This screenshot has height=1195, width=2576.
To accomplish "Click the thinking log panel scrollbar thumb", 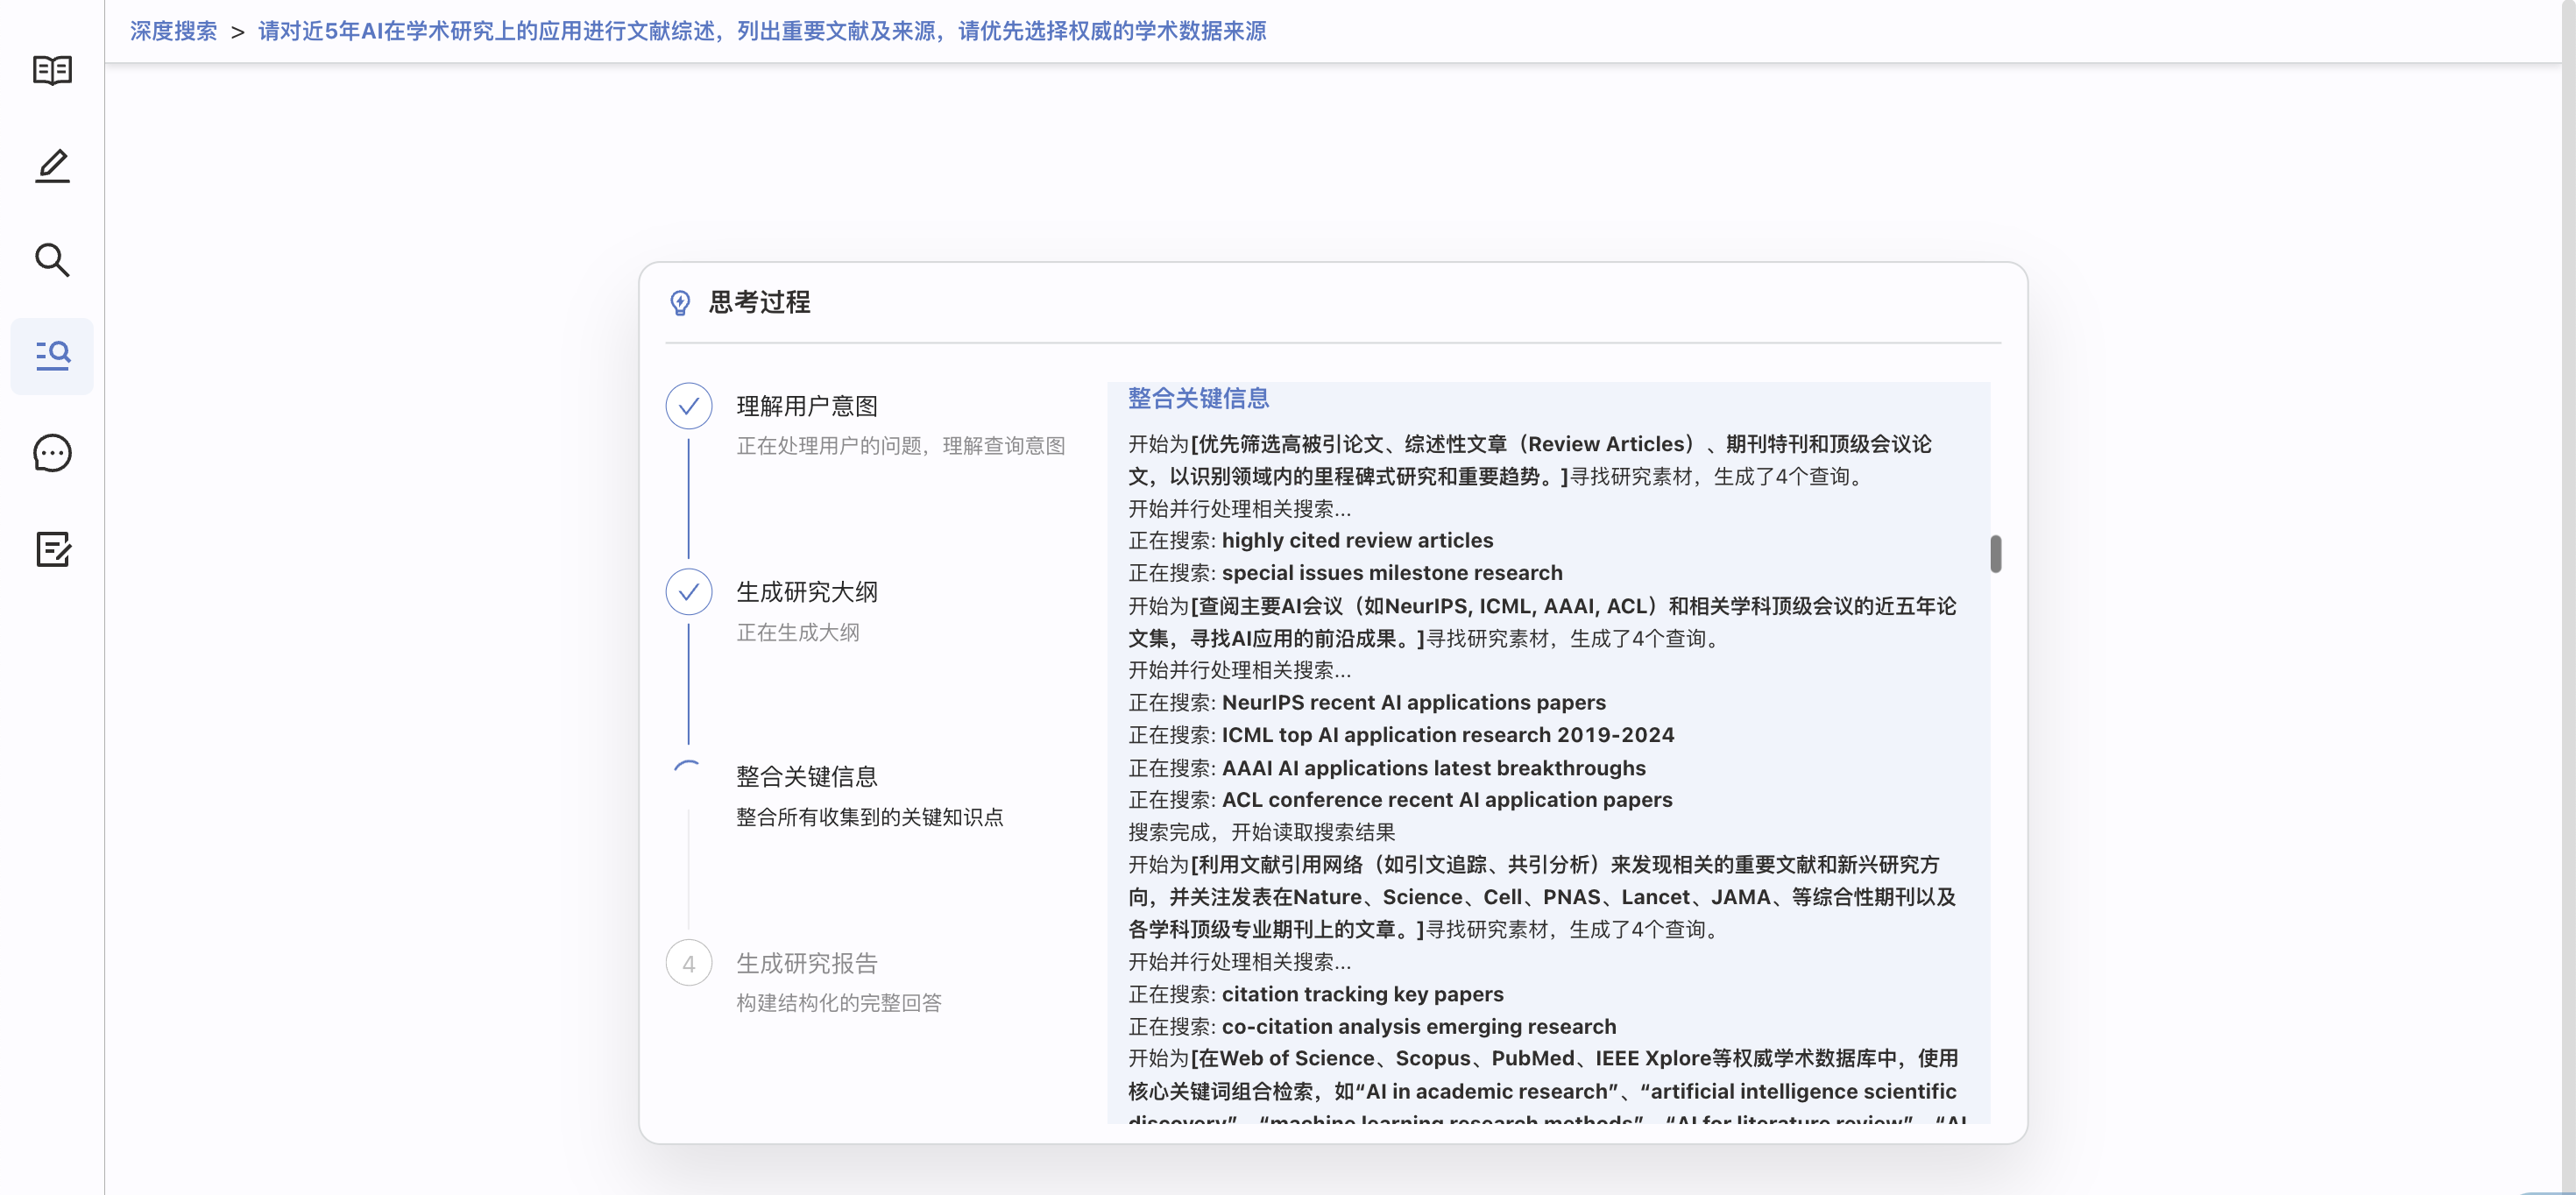I will pos(1995,554).
